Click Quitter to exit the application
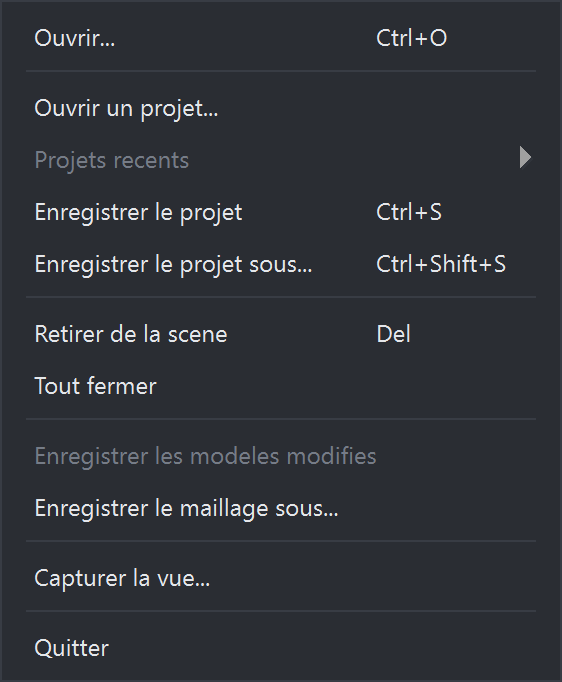Image resolution: width=562 pixels, height=682 pixels. pos(281,648)
